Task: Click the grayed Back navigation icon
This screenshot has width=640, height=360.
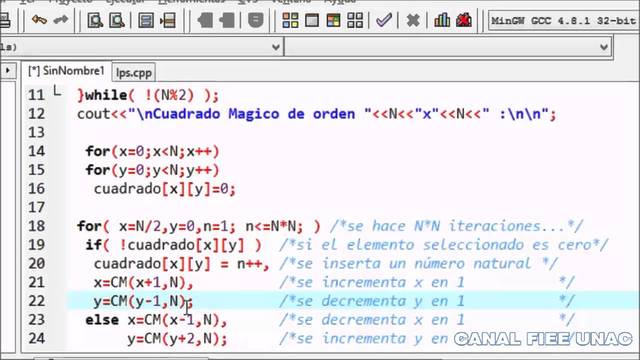Action: [205, 20]
